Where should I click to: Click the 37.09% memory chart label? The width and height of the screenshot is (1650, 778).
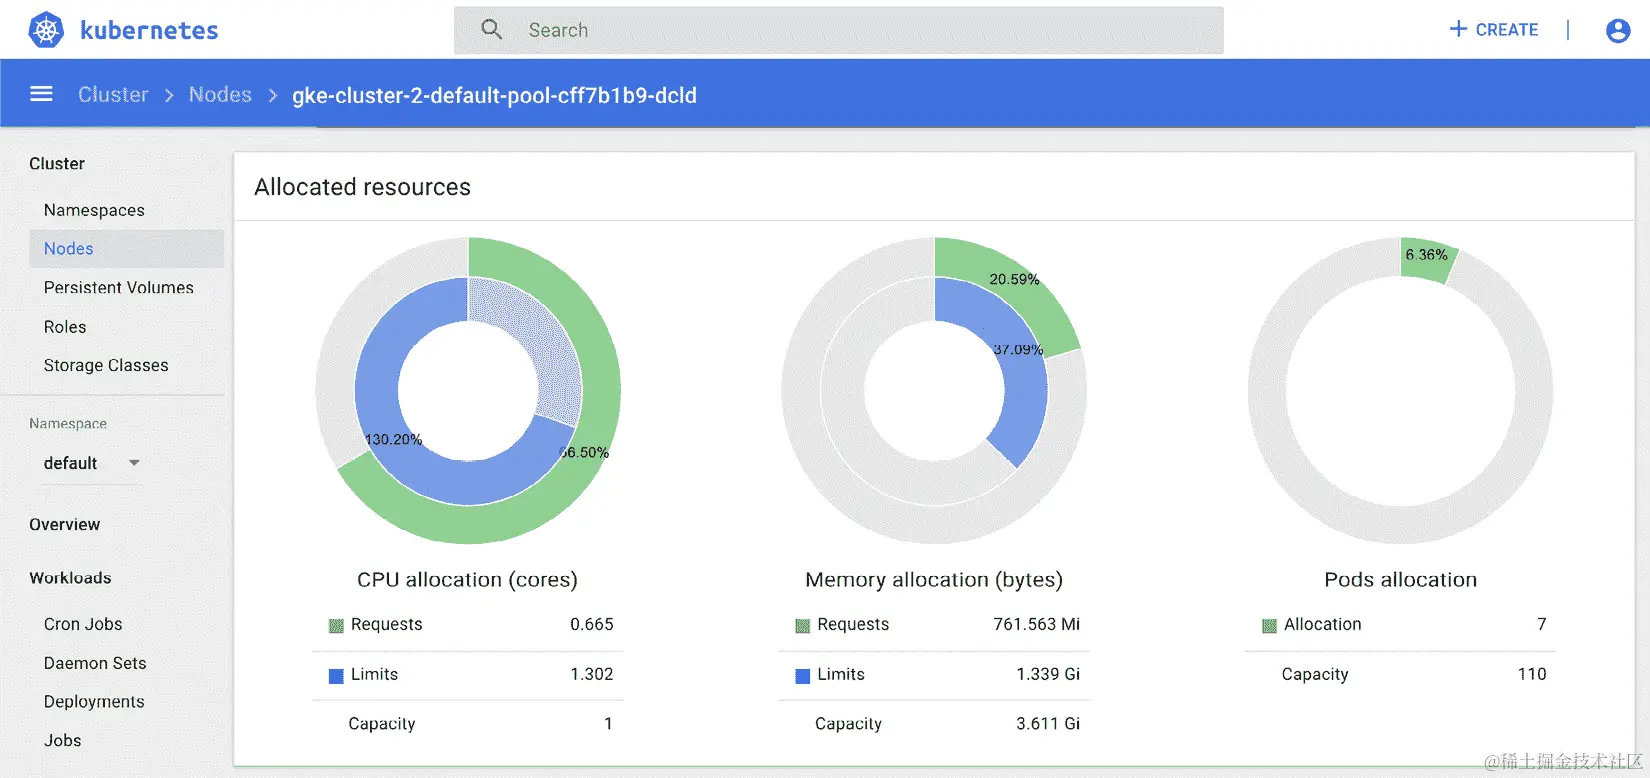[1018, 349]
